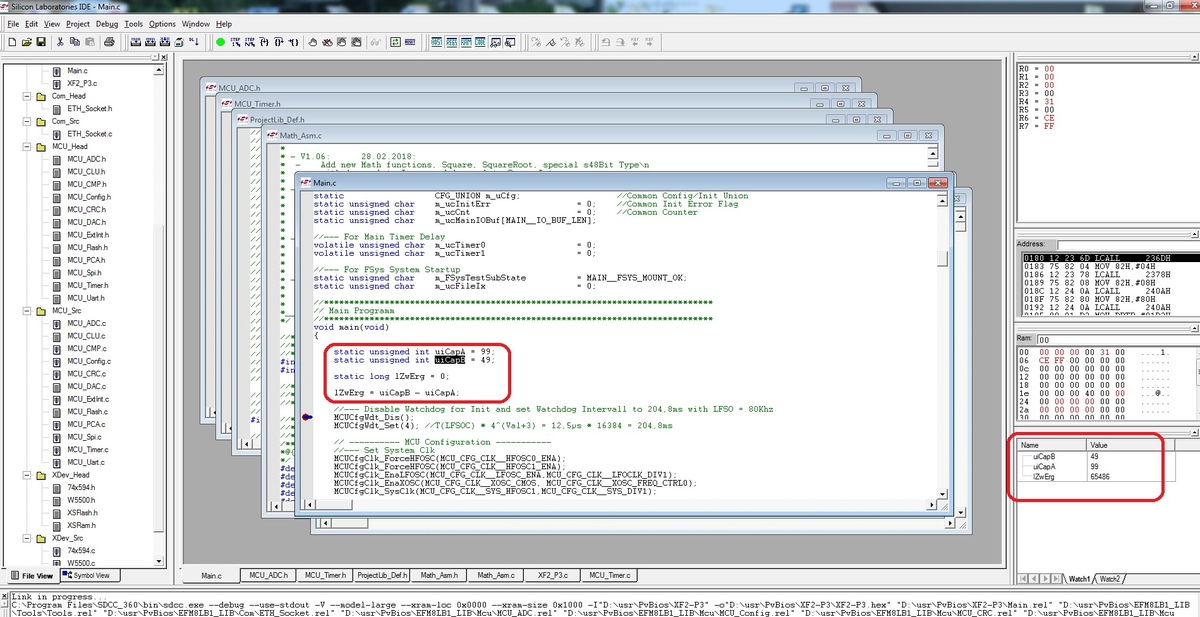The width and height of the screenshot is (1200, 617).
Task: Create a new file using toolbar icon
Action: [x=13, y=42]
